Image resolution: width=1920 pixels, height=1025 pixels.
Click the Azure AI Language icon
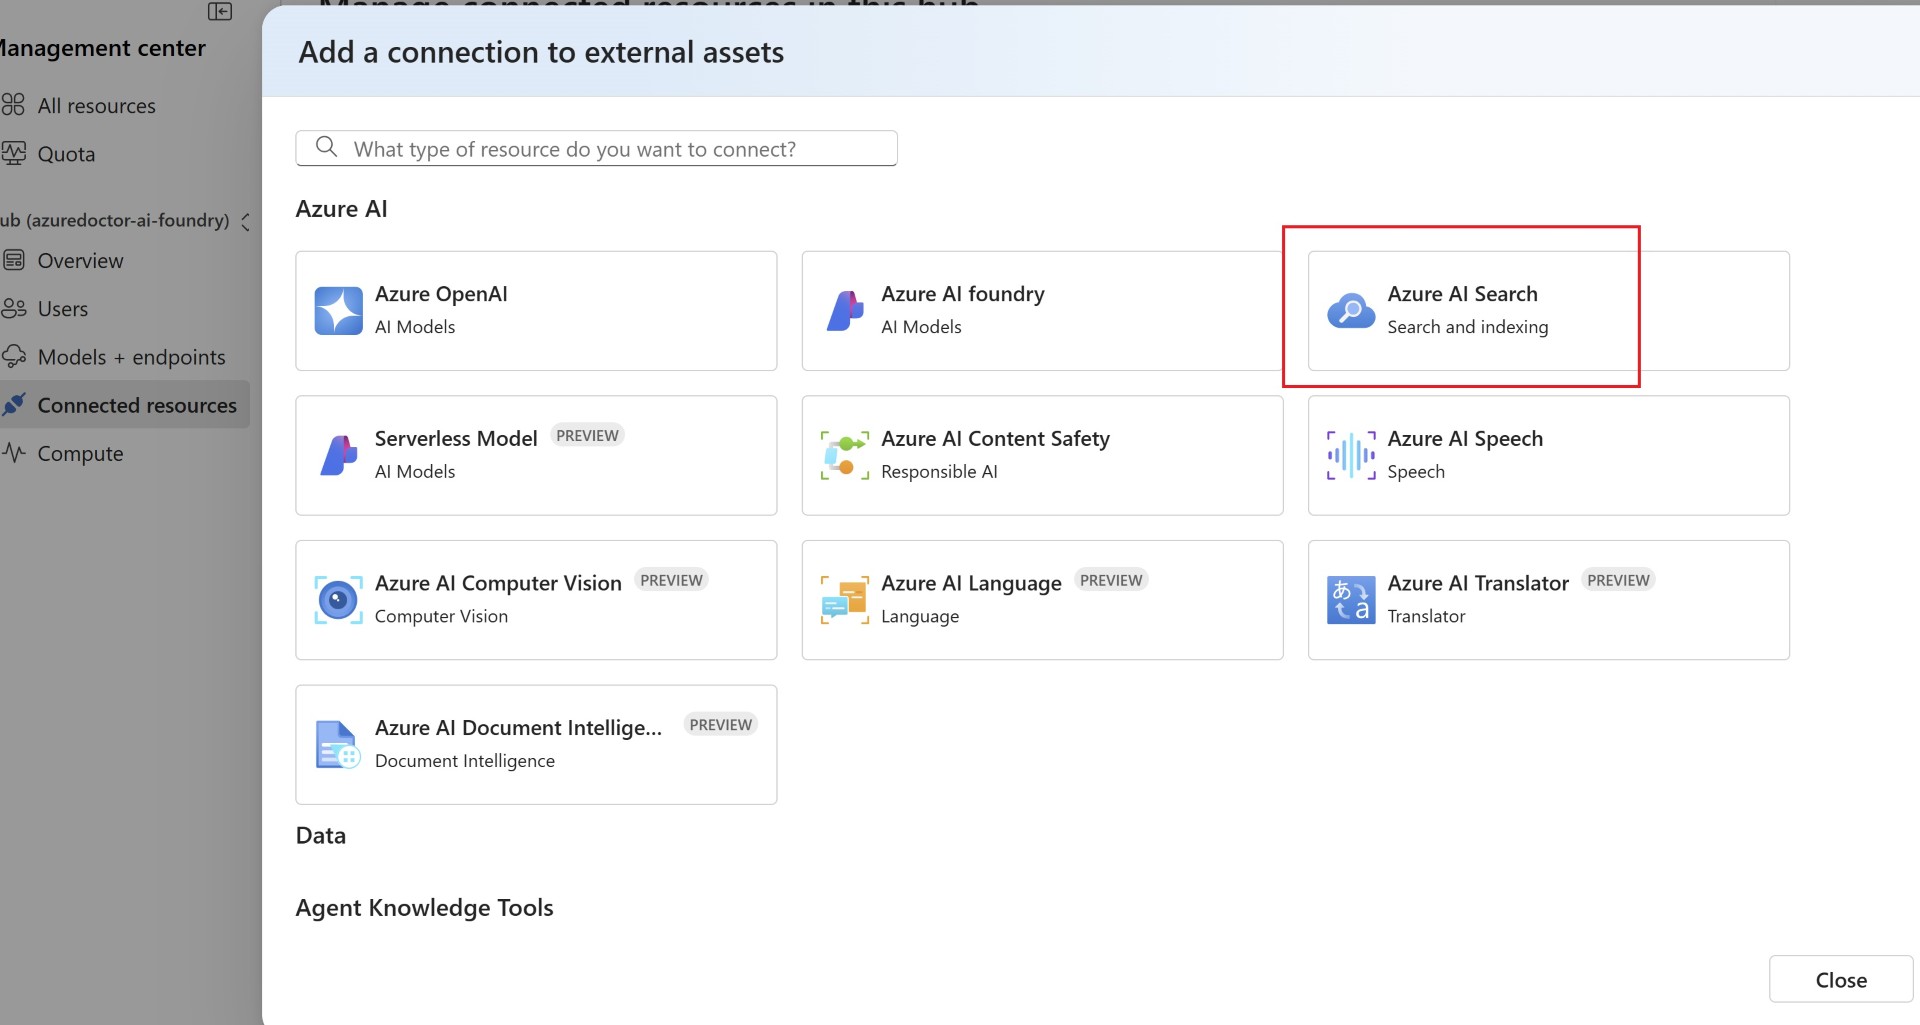(844, 600)
